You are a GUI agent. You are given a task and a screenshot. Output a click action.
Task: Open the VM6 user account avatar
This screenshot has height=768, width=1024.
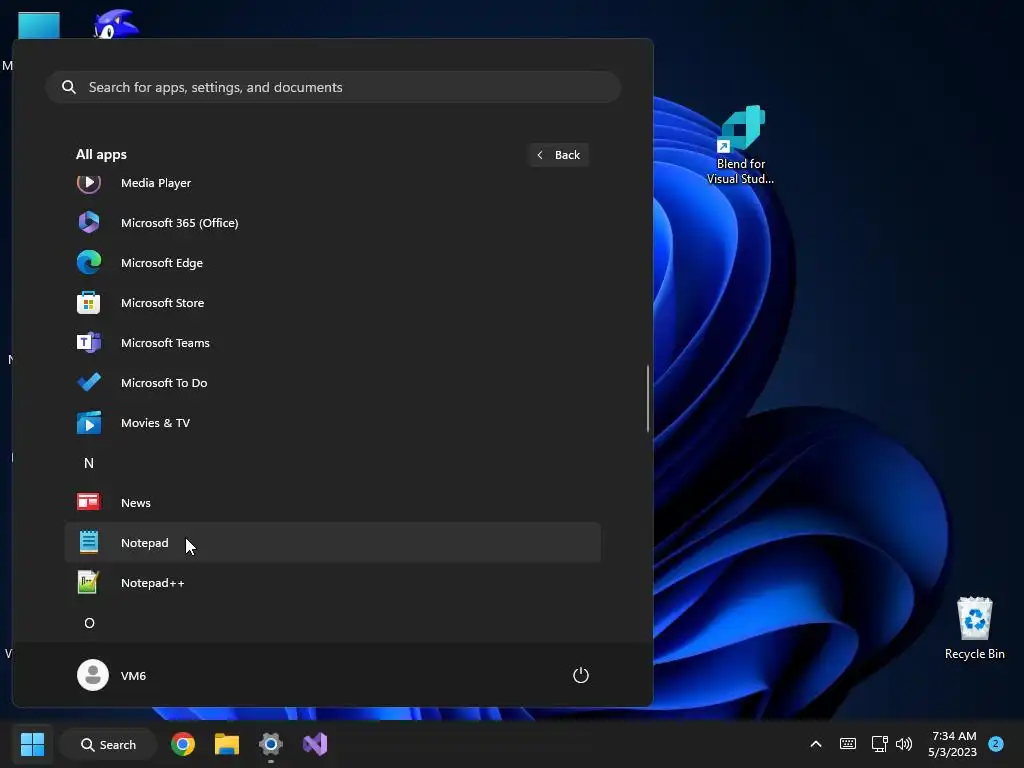93,675
